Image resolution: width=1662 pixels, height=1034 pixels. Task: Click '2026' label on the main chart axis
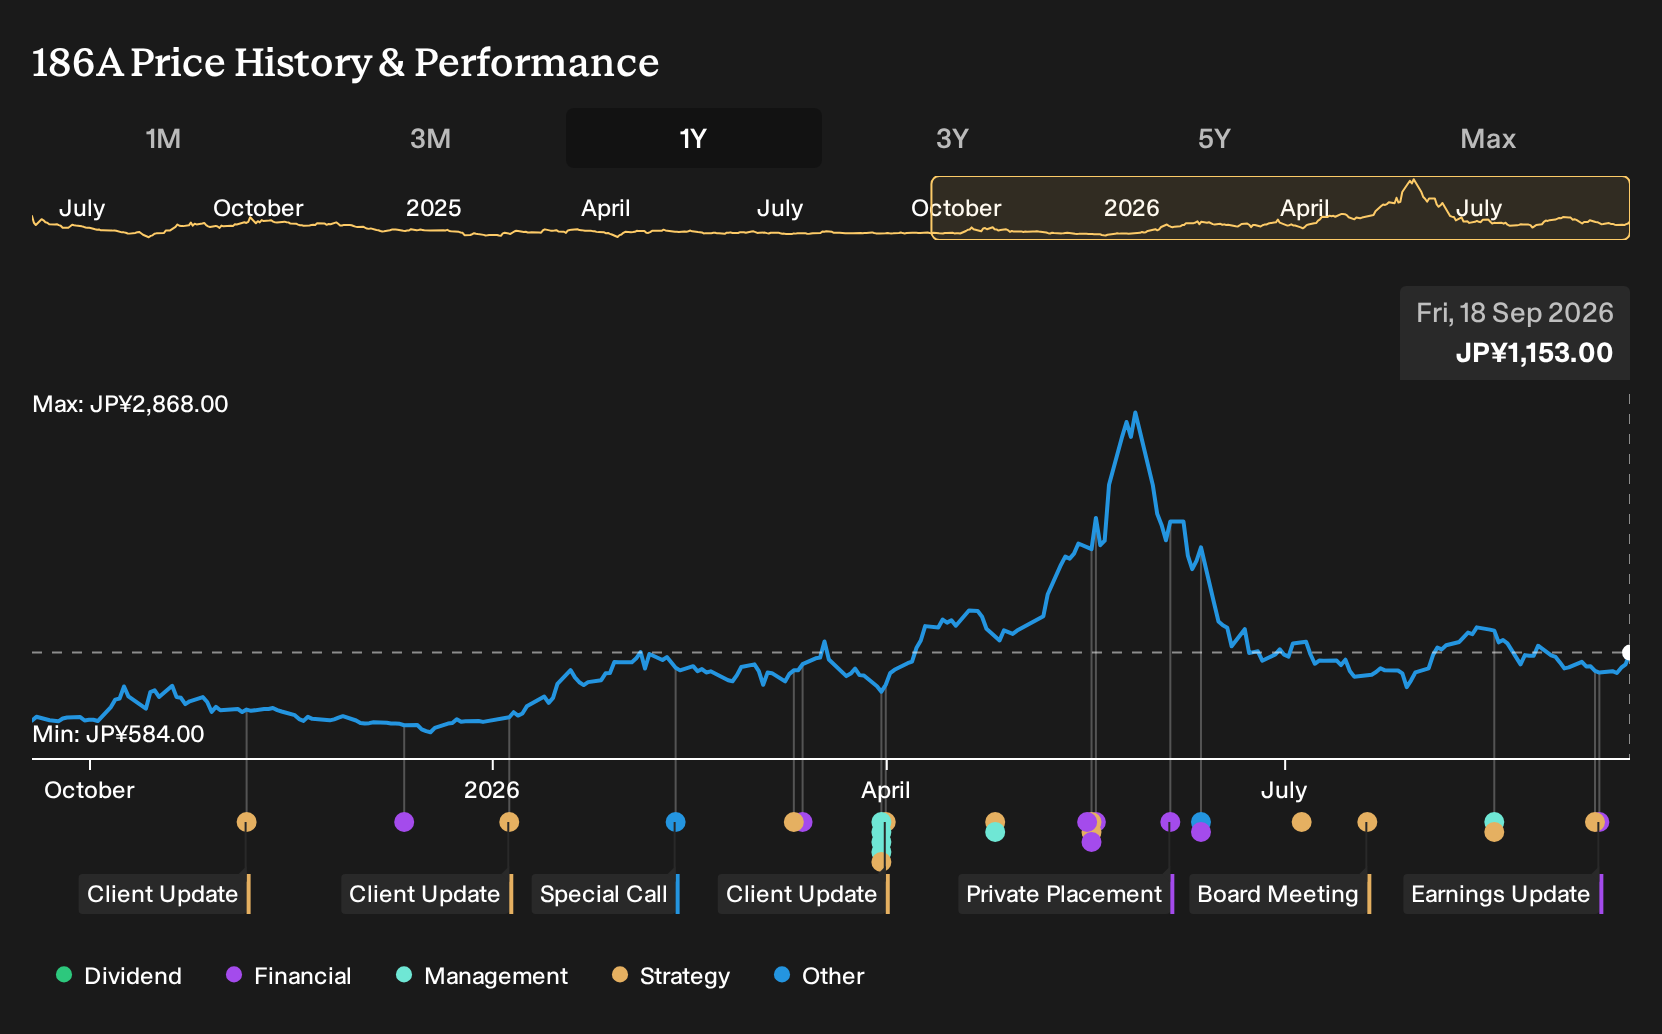pos(492,790)
